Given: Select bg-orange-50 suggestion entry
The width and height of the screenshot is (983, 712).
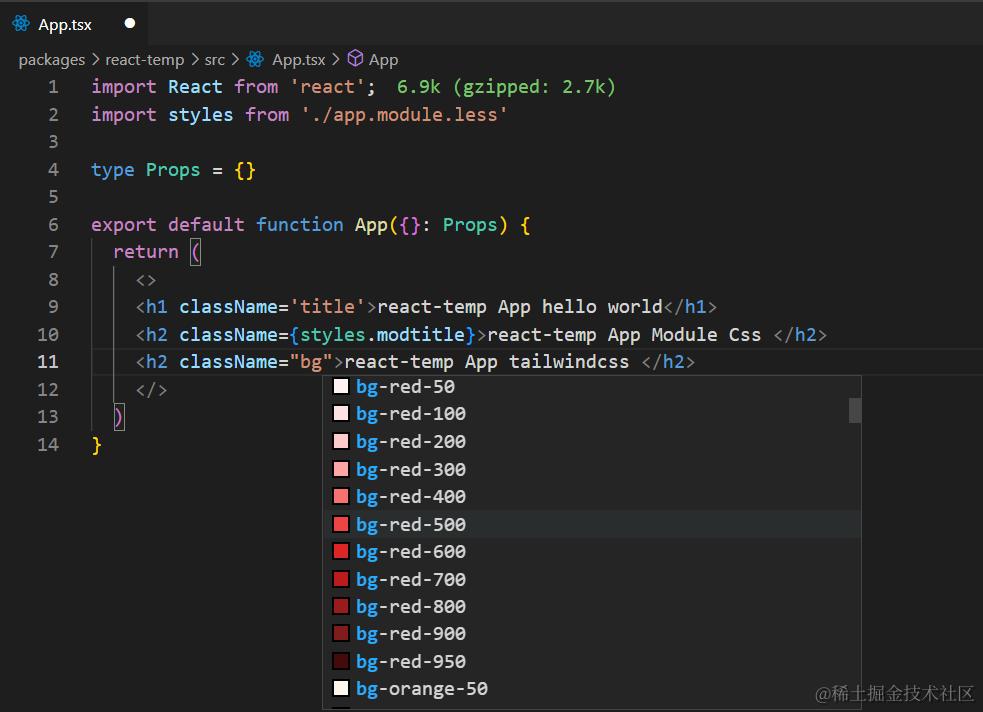Looking at the screenshot, I should tap(421, 689).
